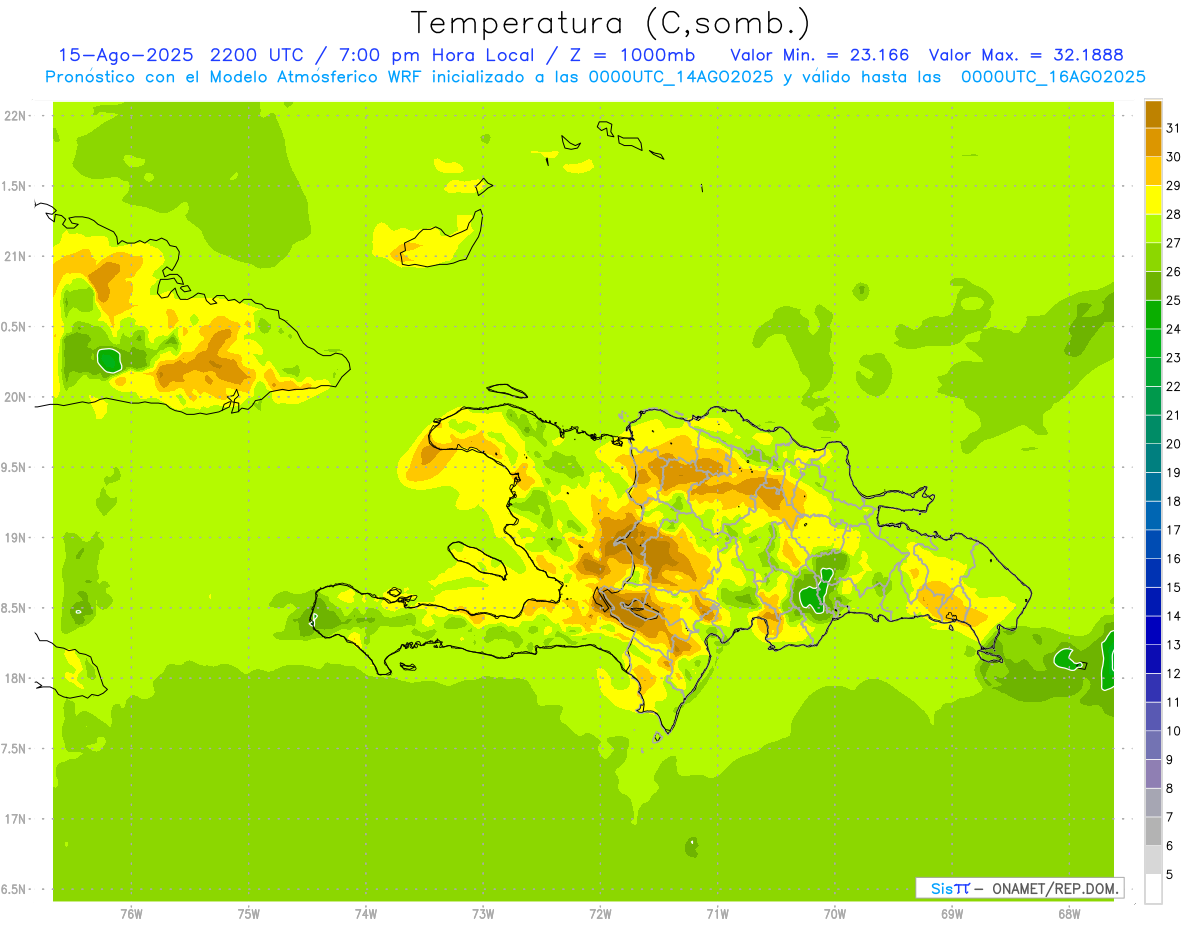The height and width of the screenshot is (927, 1200).
Task: Click colorbar swatch between 24 and 25
Action: 1153,315
